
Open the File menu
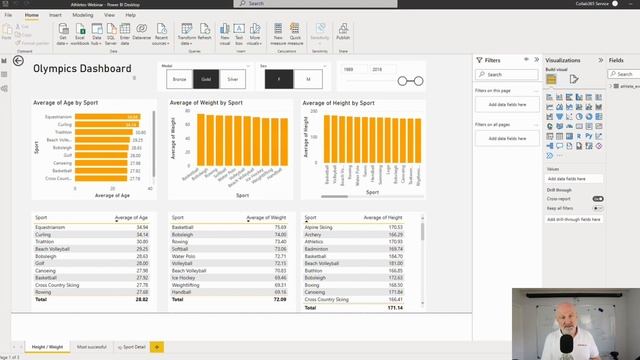[8, 15]
